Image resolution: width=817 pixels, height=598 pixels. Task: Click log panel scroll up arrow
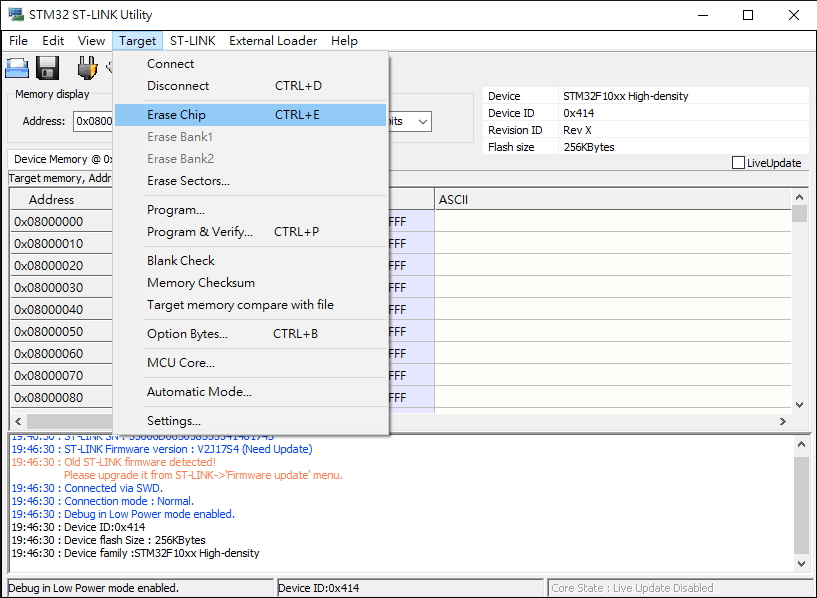click(801, 445)
